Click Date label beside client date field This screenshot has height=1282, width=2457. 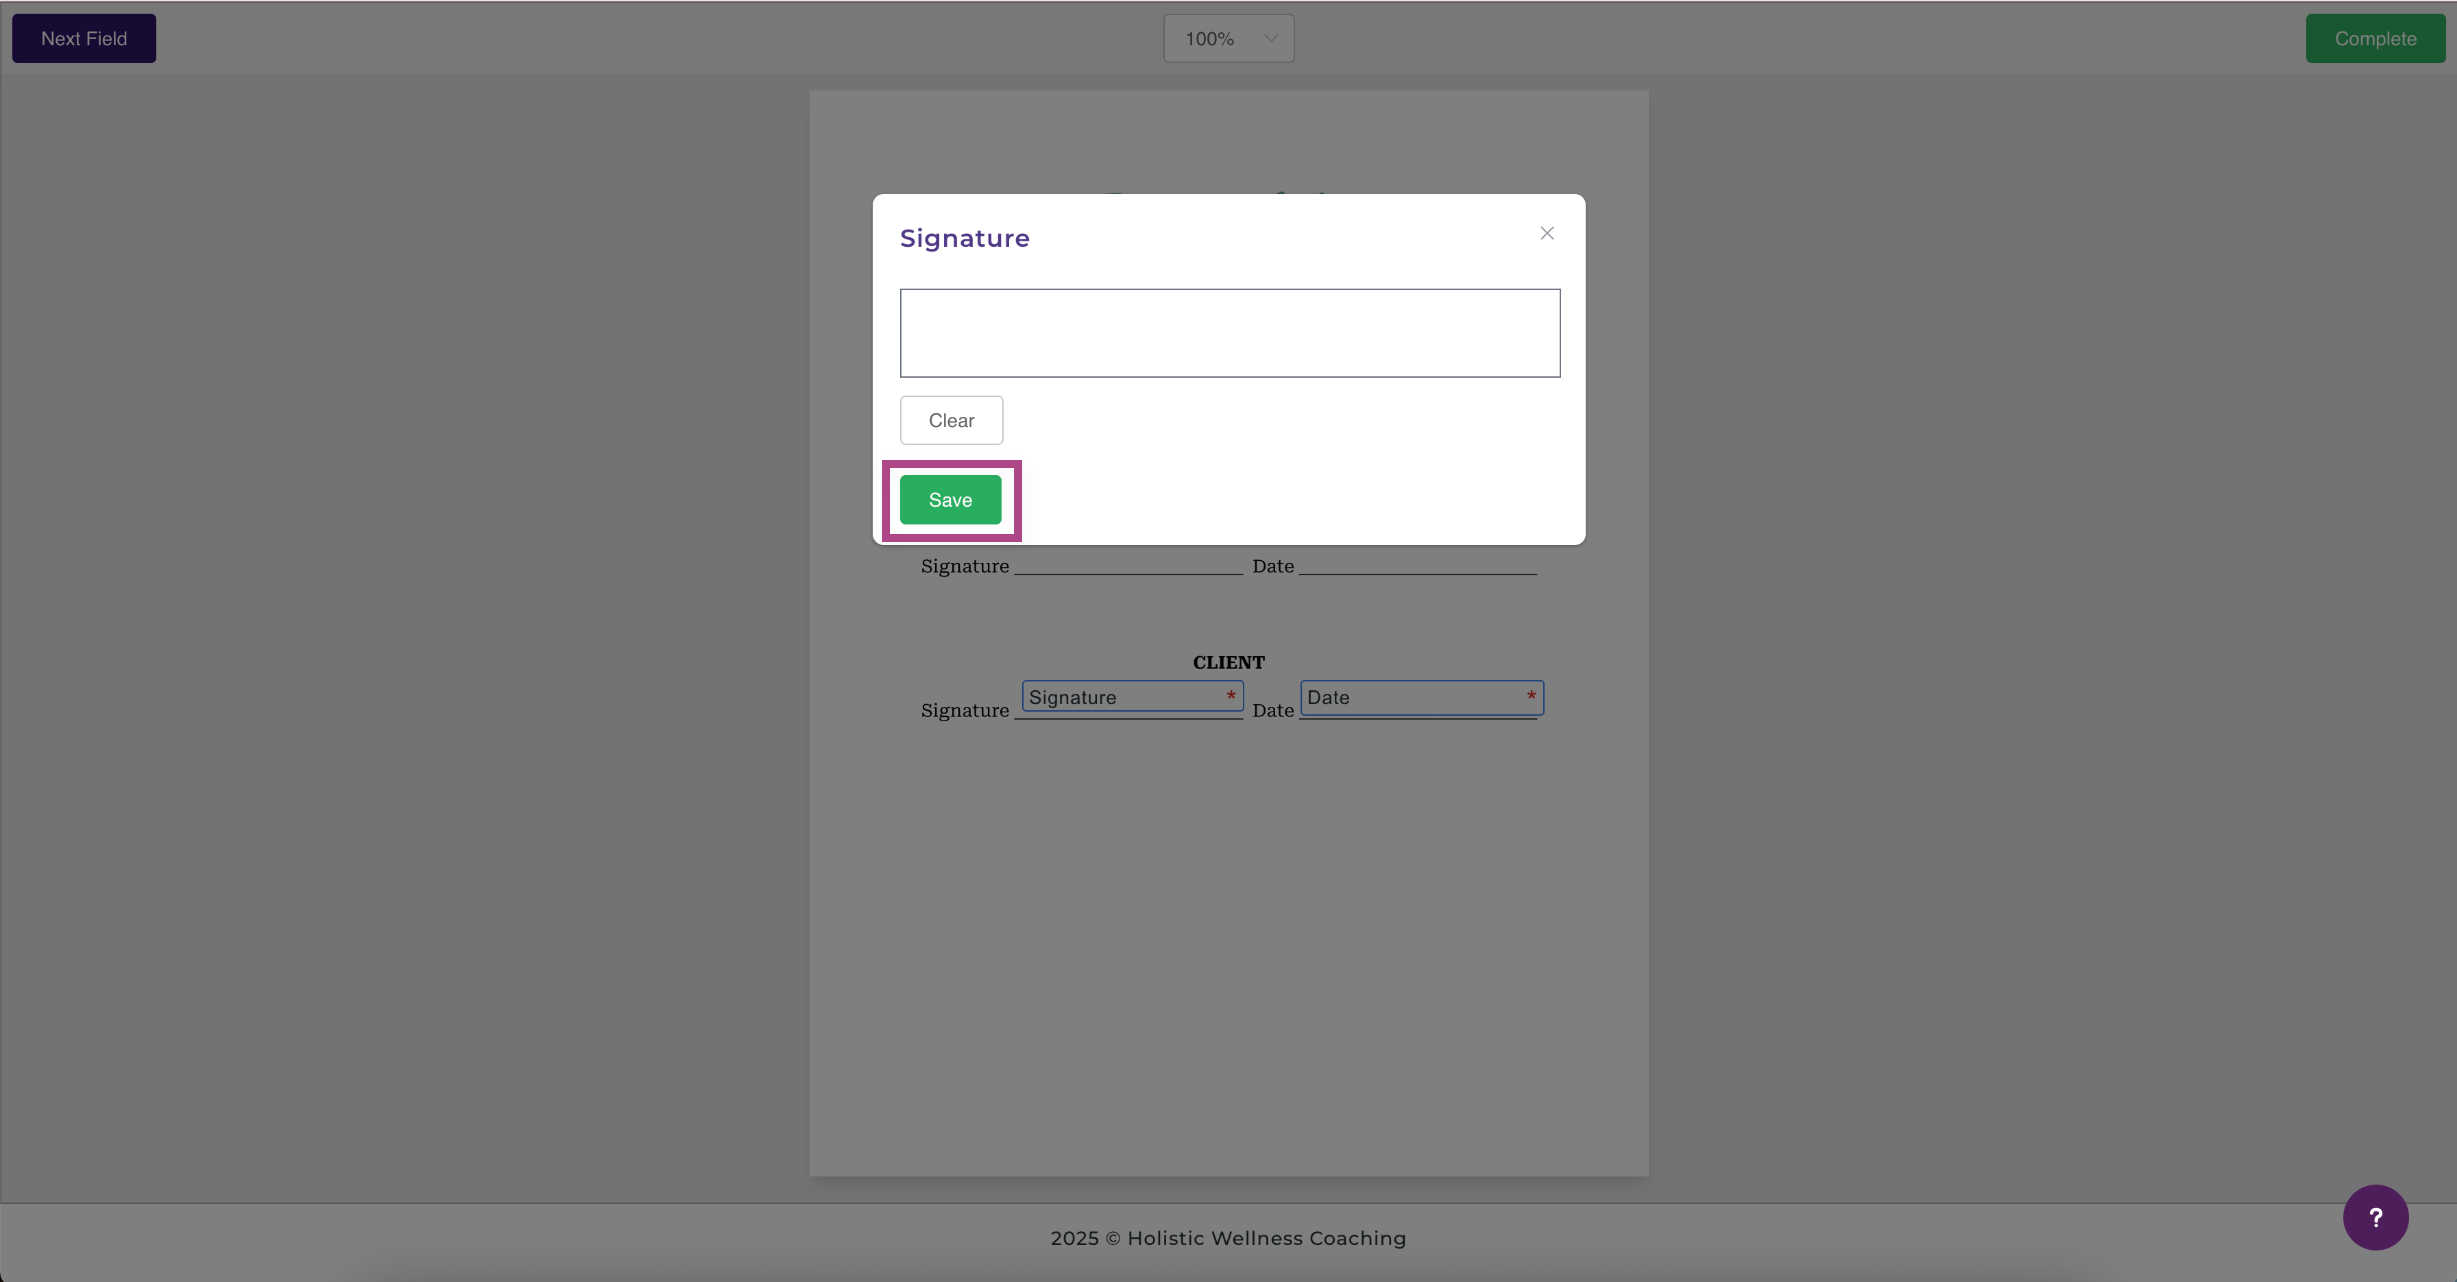pyautogui.click(x=1272, y=710)
